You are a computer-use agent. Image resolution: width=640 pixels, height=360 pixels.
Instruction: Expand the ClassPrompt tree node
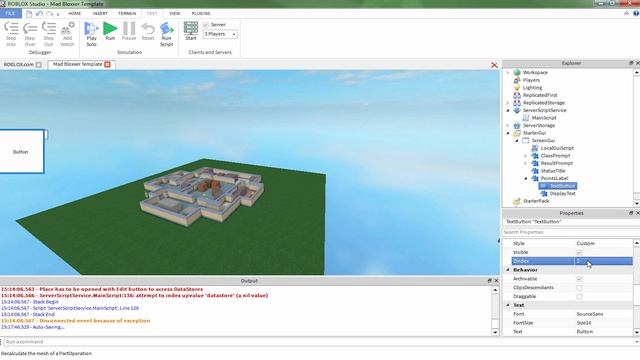tap(526, 156)
